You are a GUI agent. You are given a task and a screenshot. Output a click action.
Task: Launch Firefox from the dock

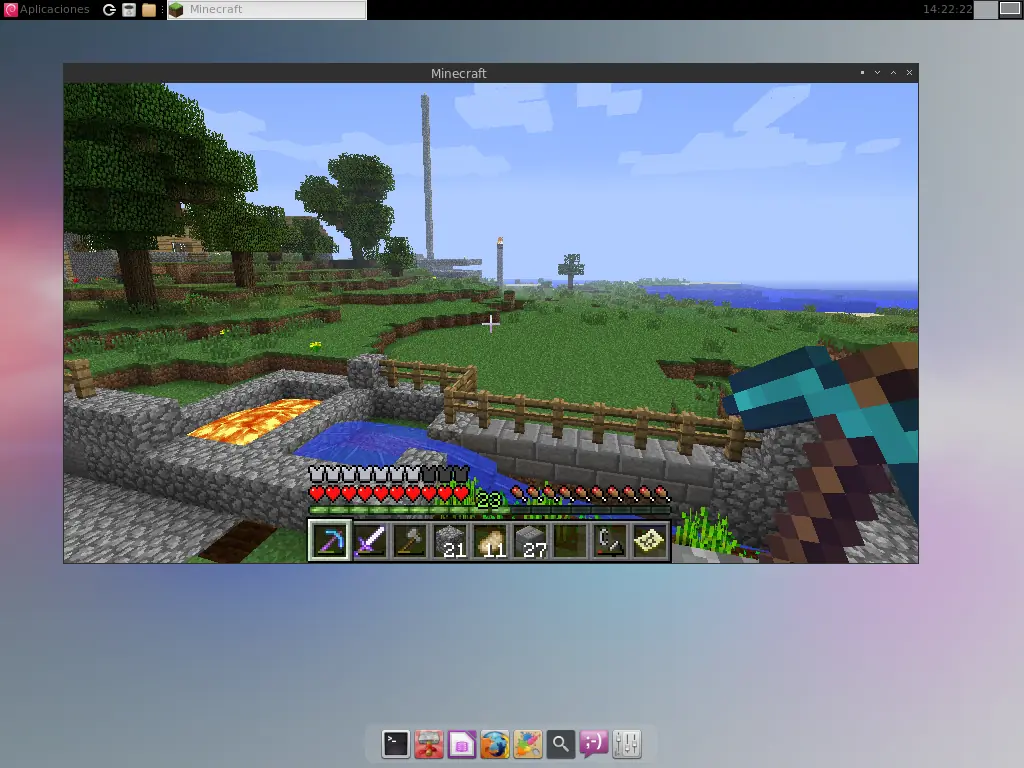coord(495,744)
